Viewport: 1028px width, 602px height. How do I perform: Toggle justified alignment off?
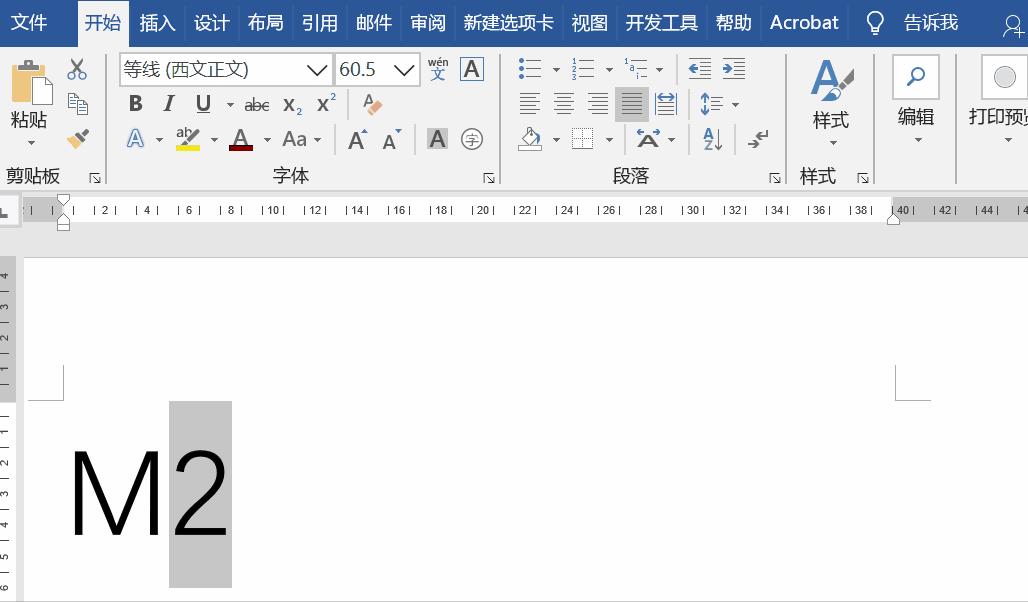[x=631, y=103]
